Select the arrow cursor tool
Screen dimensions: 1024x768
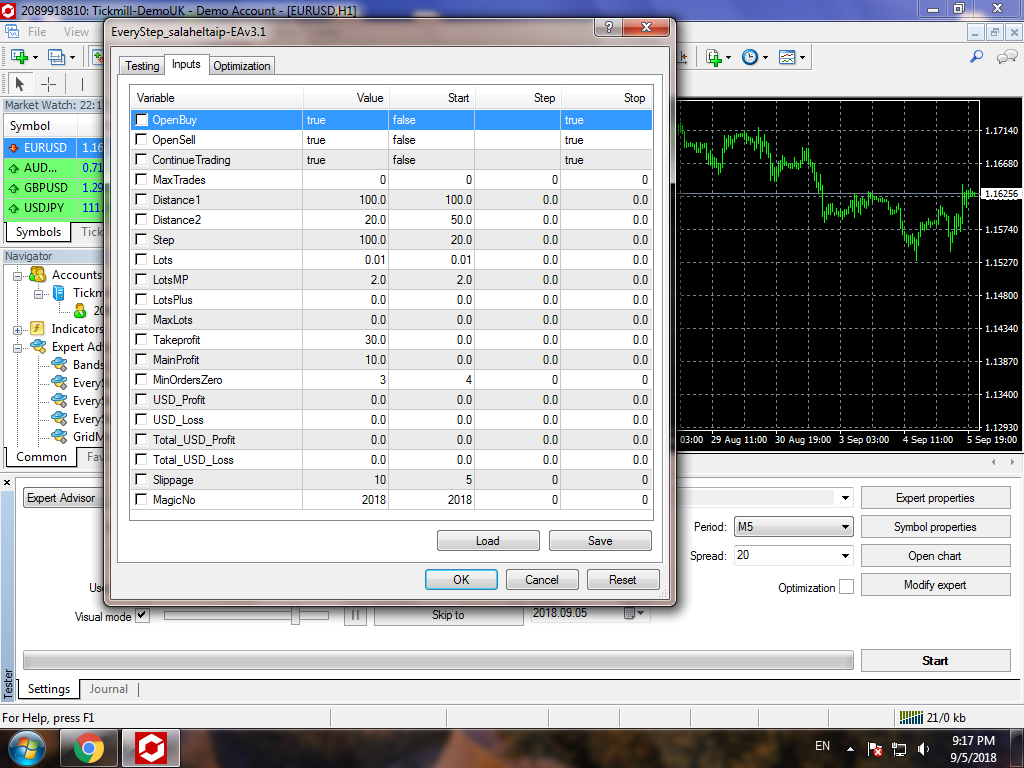coord(19,84)
